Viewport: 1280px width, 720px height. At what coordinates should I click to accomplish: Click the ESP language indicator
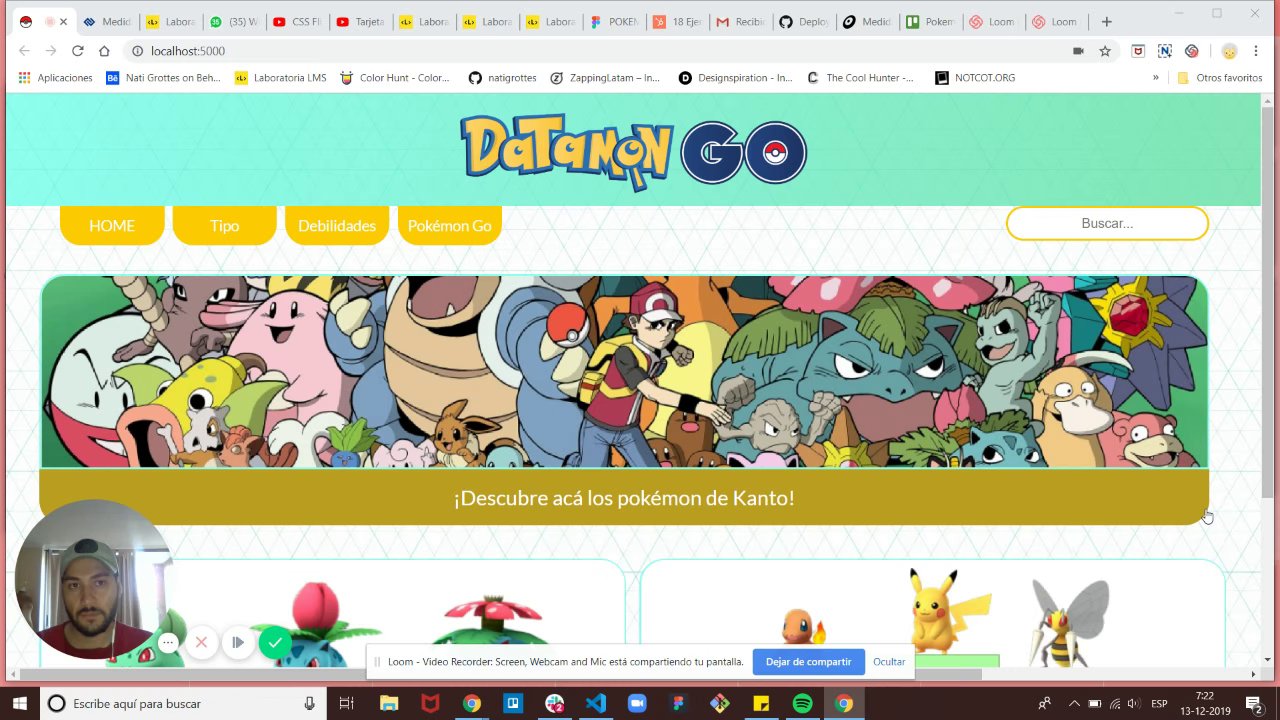click(x=1159, y=703)
